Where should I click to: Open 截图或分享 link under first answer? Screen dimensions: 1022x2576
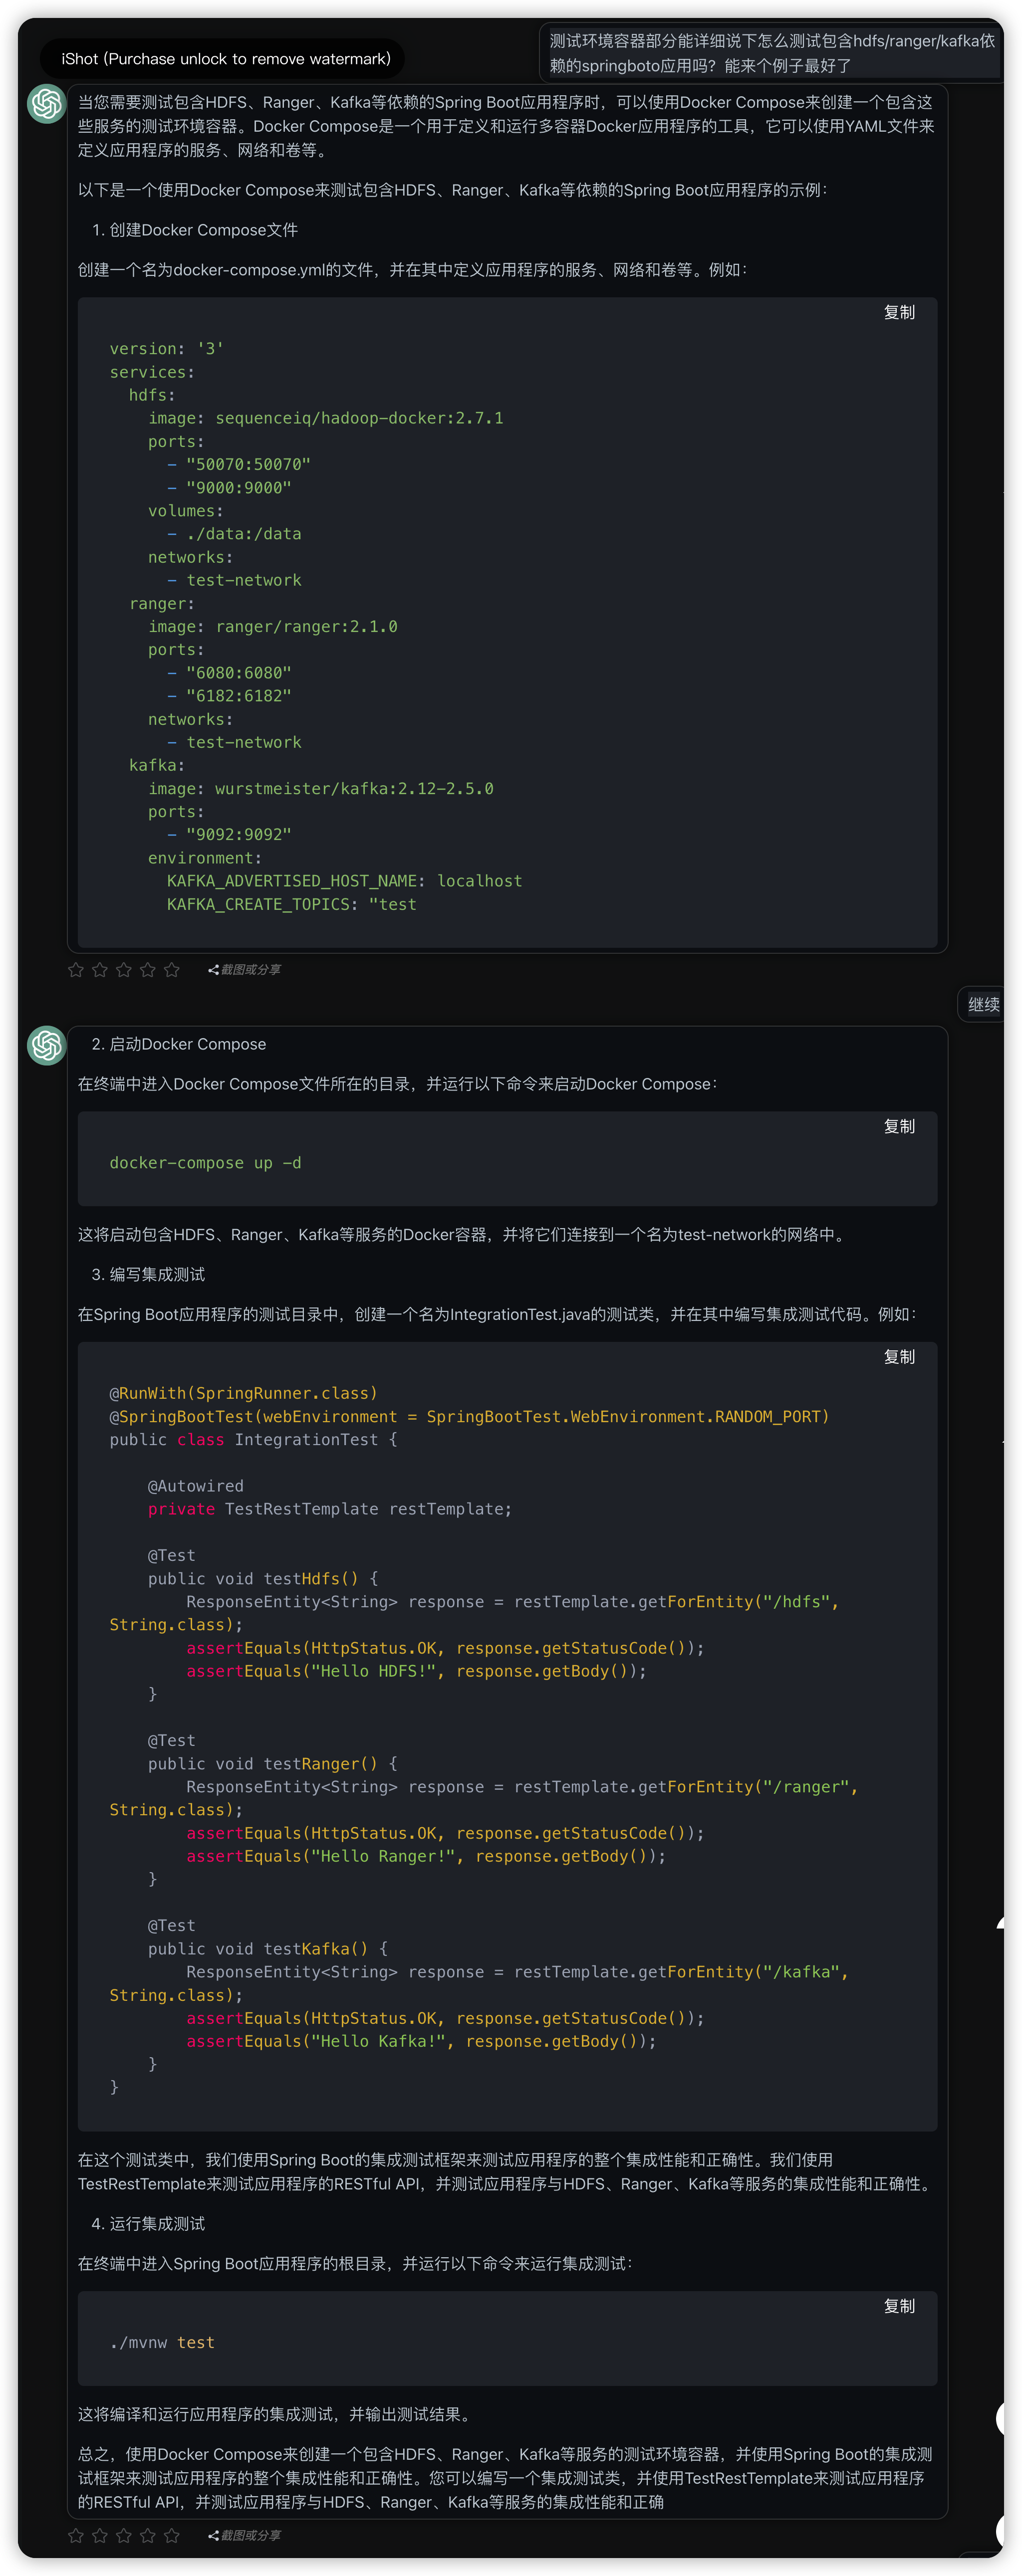click(250, 970)
